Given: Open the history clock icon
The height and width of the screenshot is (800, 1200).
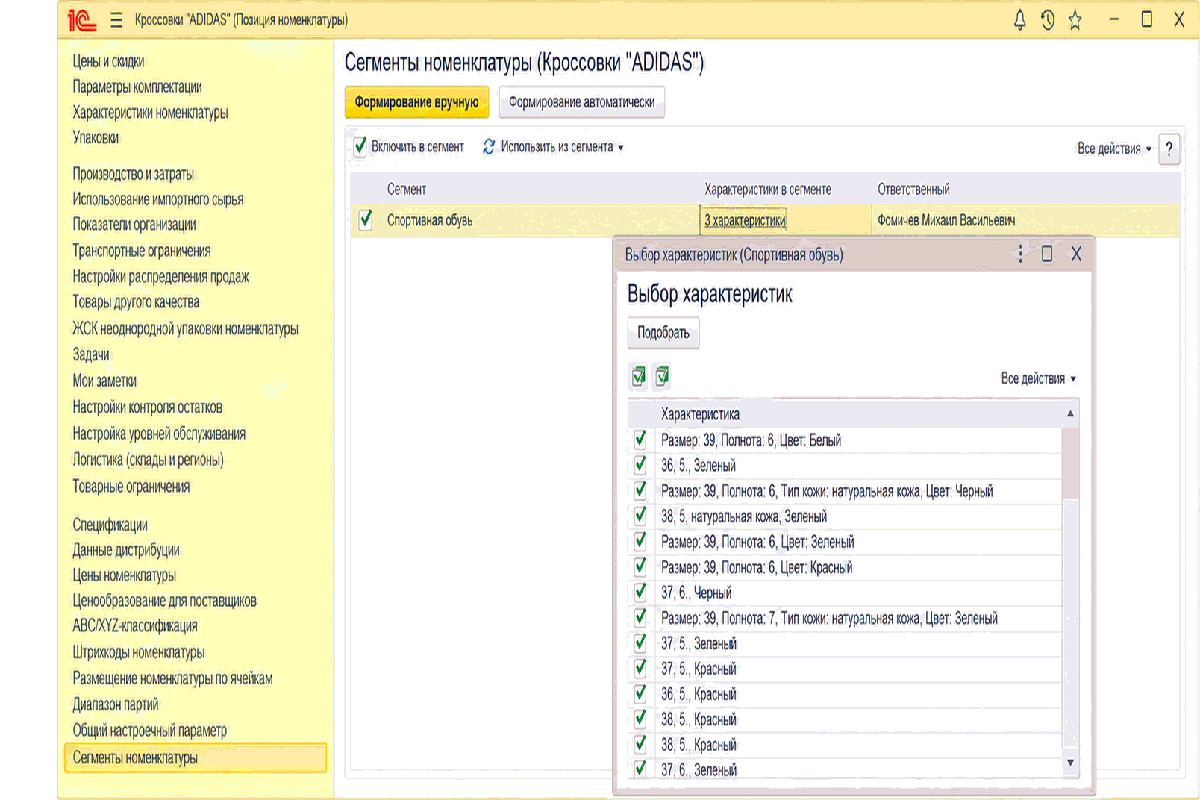Looking at the screenshot, I should point(1047,19).
